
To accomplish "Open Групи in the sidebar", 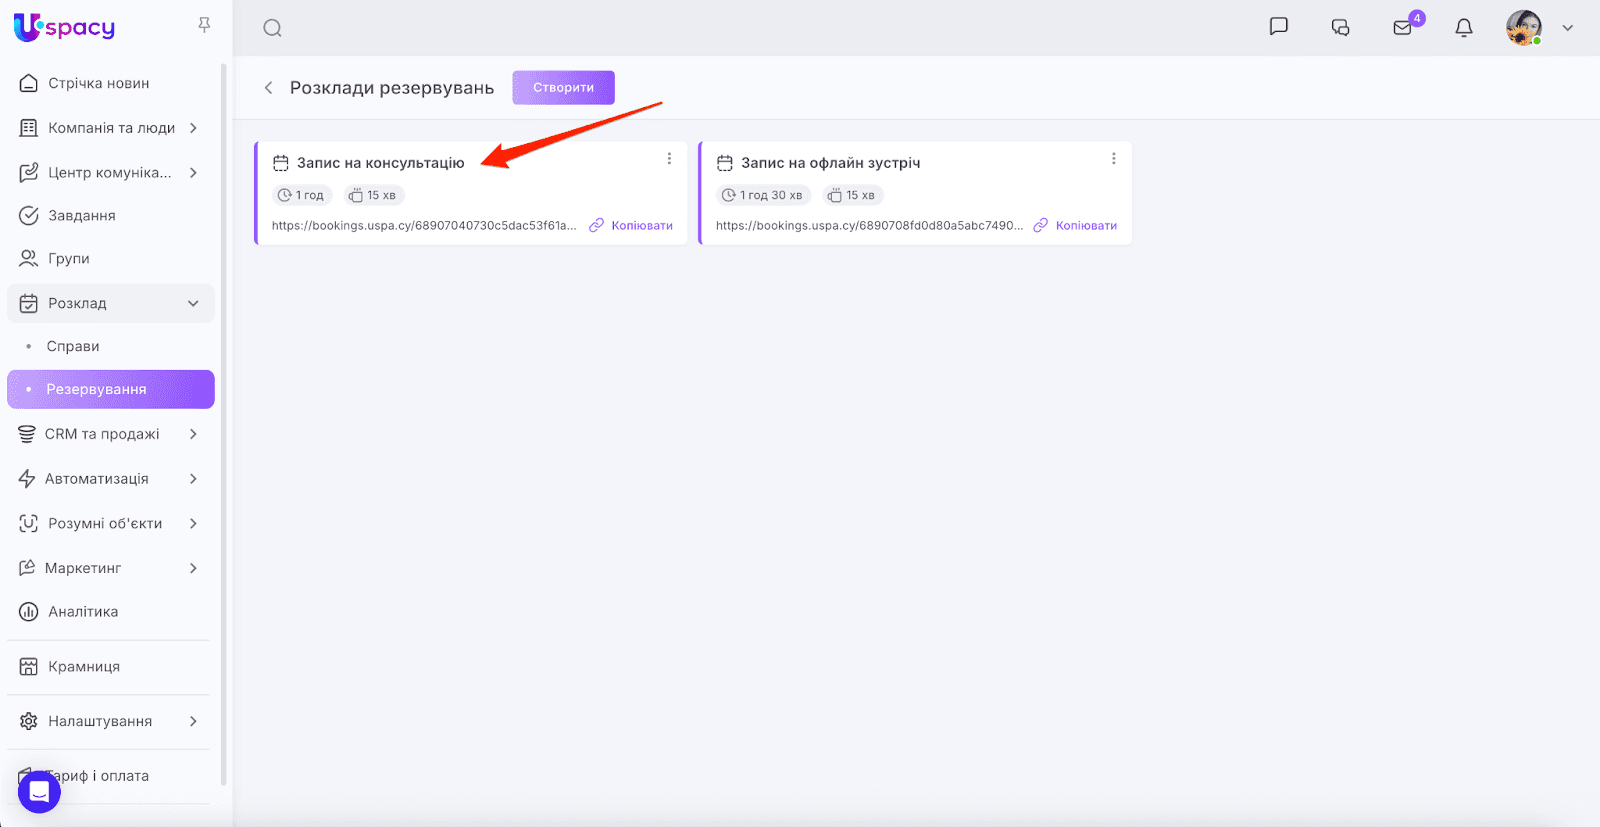I will pos(69,259).
